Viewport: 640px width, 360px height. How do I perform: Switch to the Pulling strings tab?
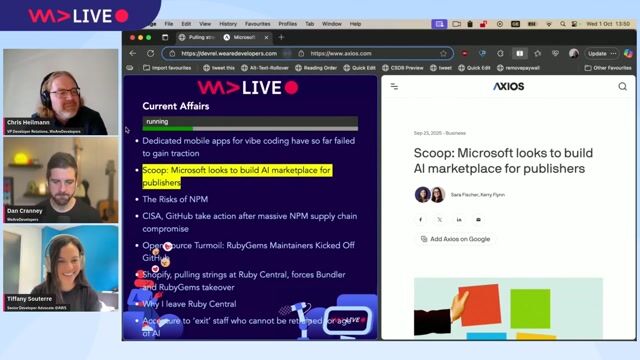(x=197, y=38)
